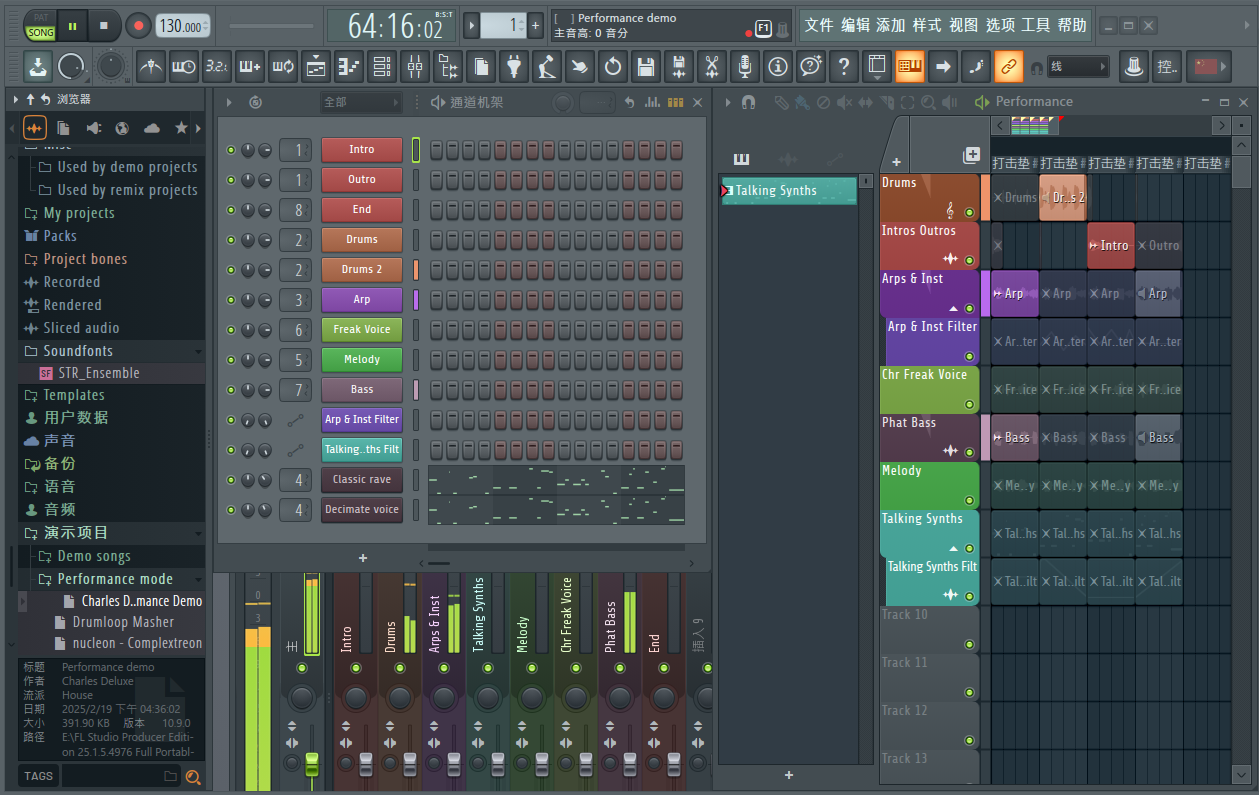
Task: Expand the Templates folder in browser
Action: click(73, 395)
